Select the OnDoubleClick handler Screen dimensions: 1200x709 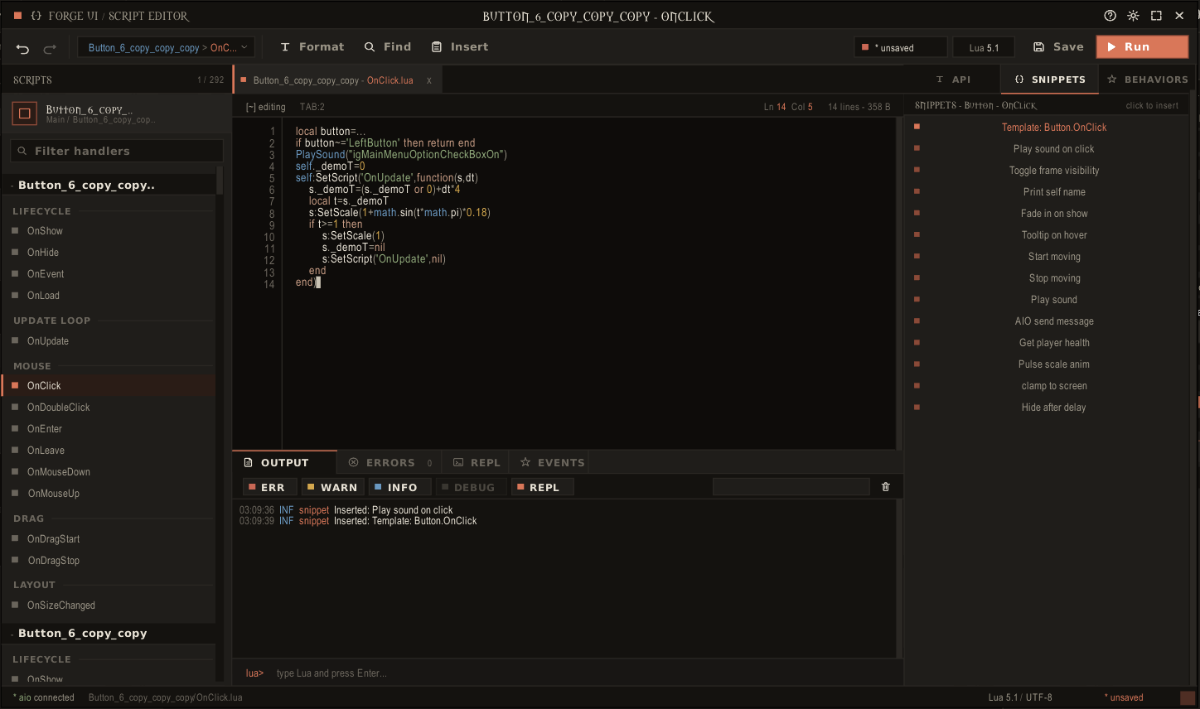point(109,408)
